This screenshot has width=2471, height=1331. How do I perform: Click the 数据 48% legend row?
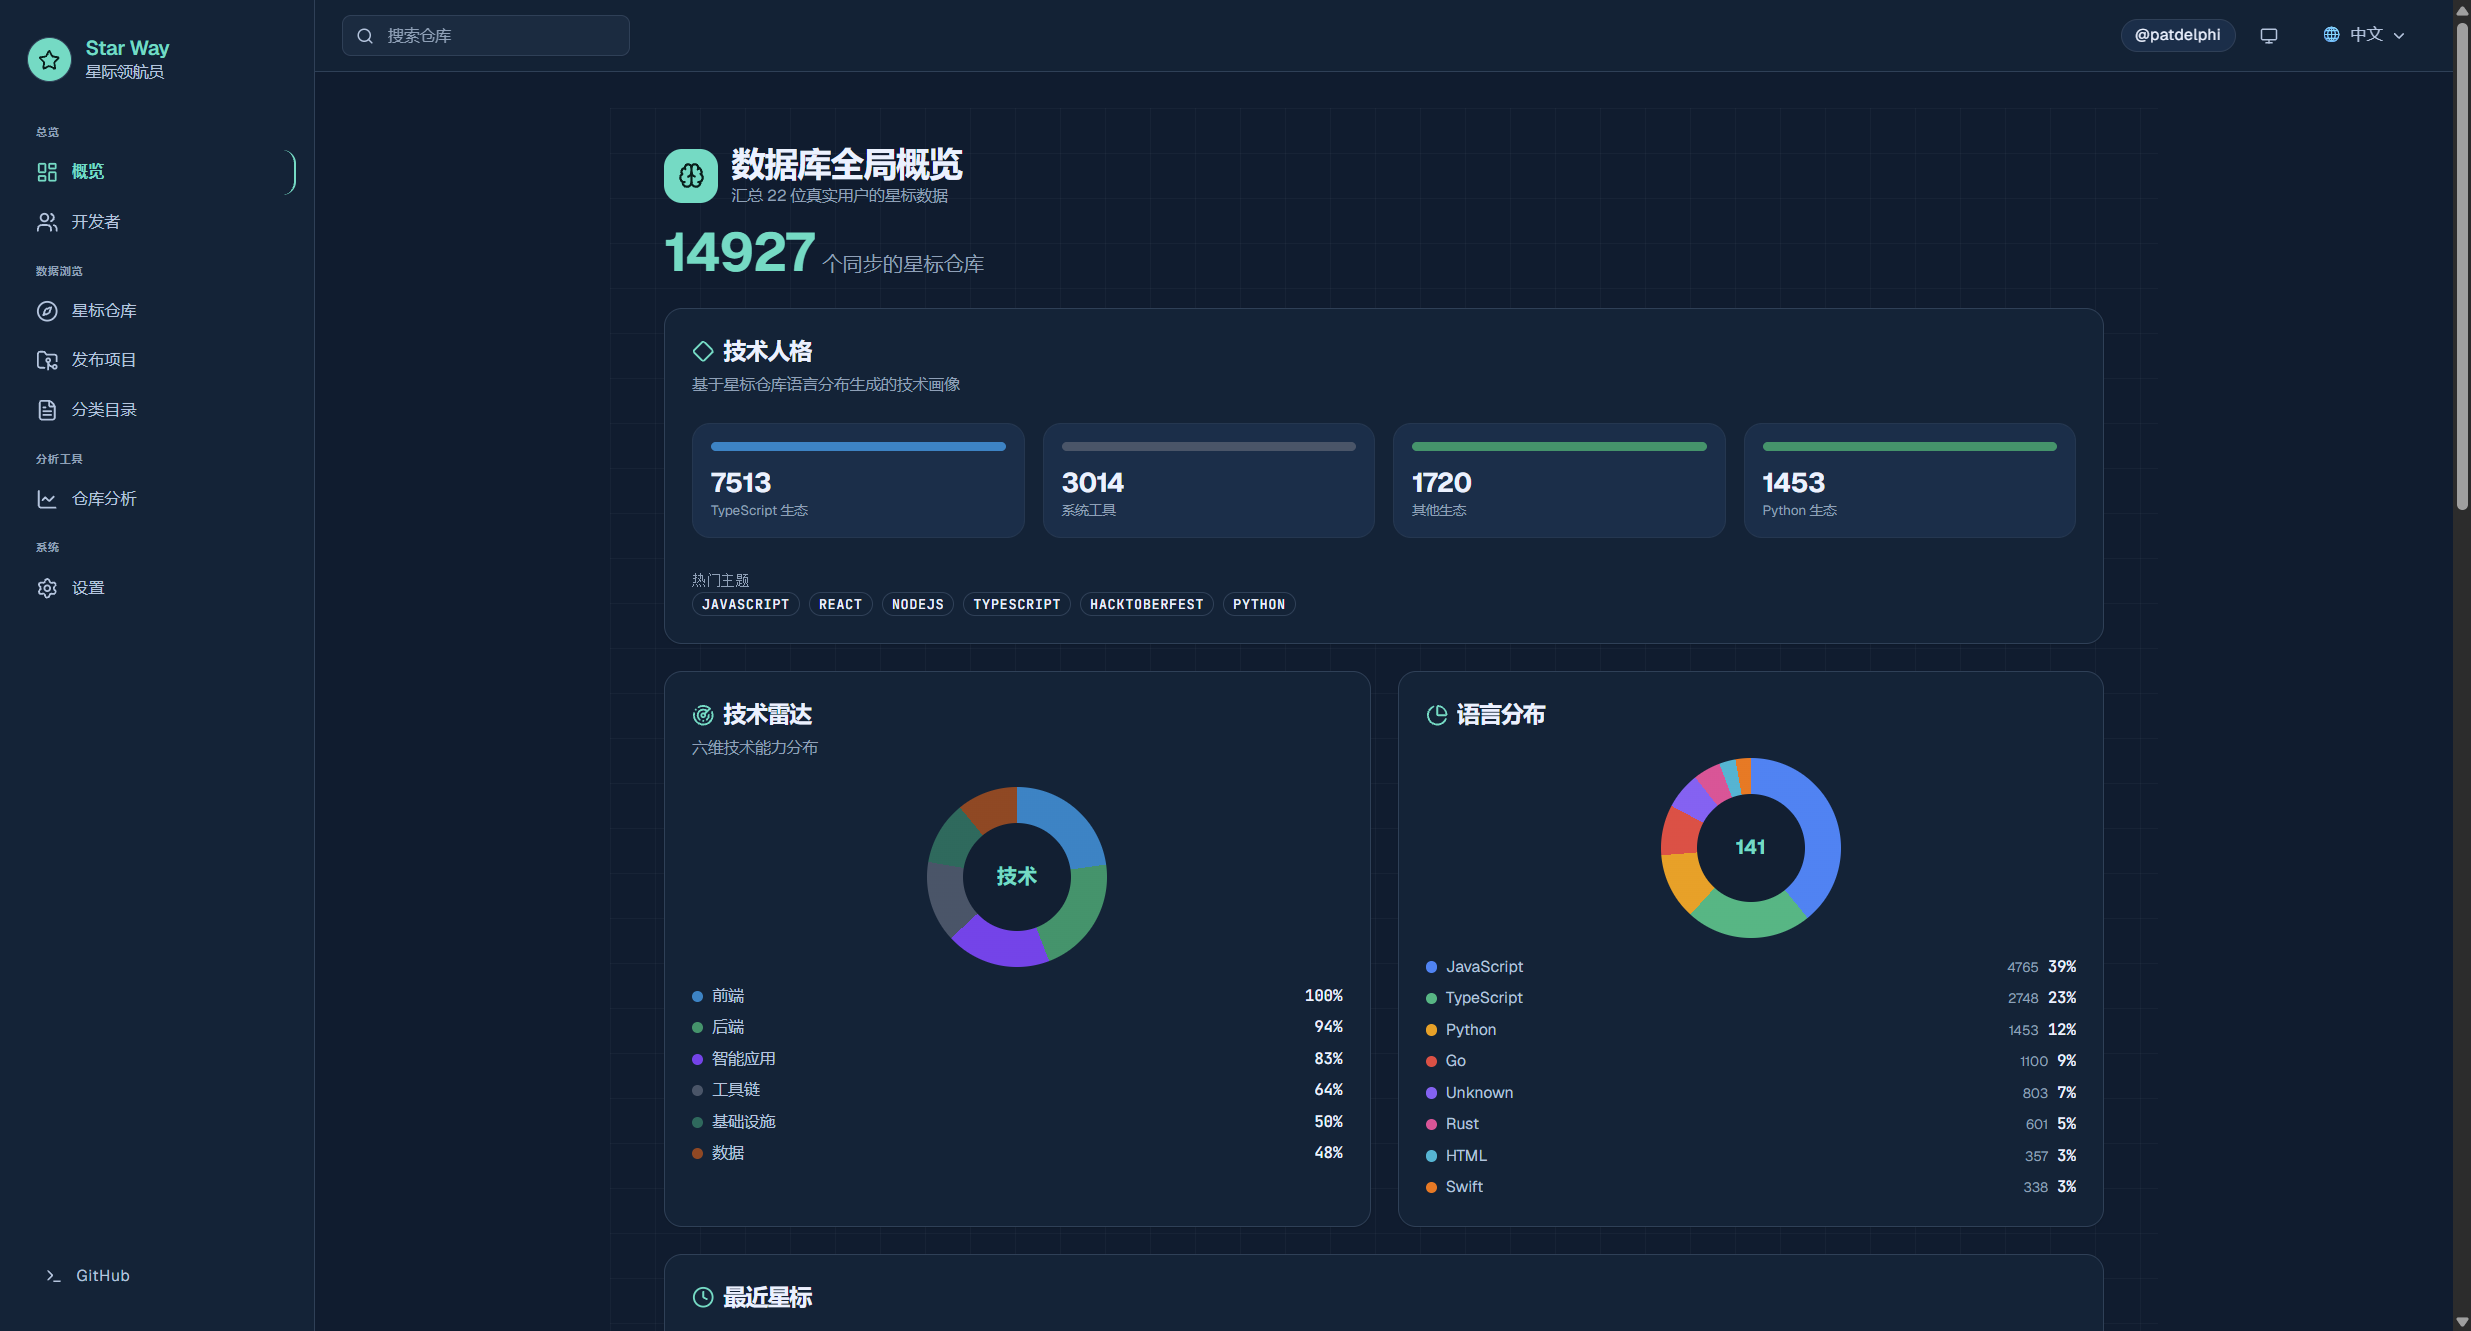pyautogui.click(x=1017, y=1154)
